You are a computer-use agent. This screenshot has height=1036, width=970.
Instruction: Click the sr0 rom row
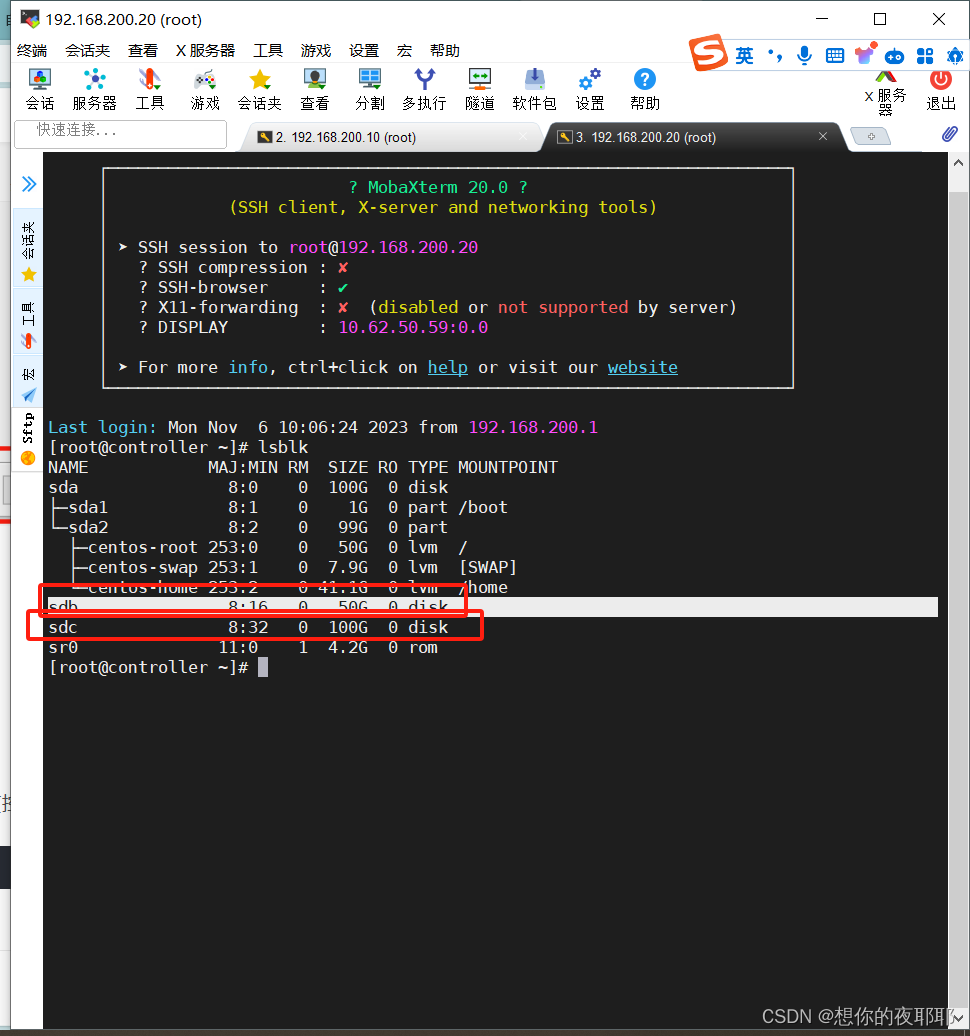click(242, 648)
